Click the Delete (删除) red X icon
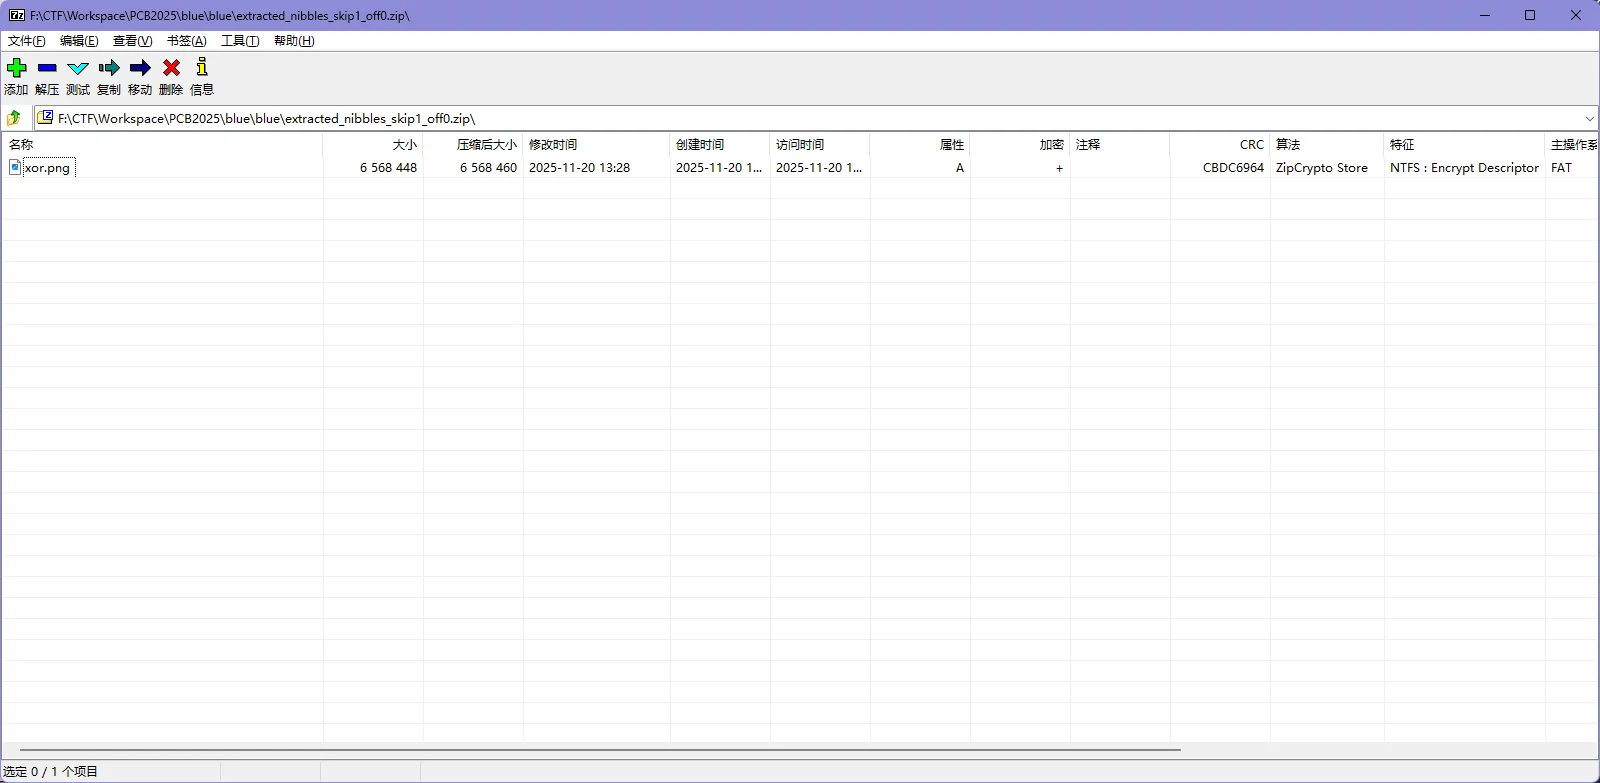Image resolution: width=1600 pixels, height=783 pixels. pyautogui.click(x=171, y=68)
